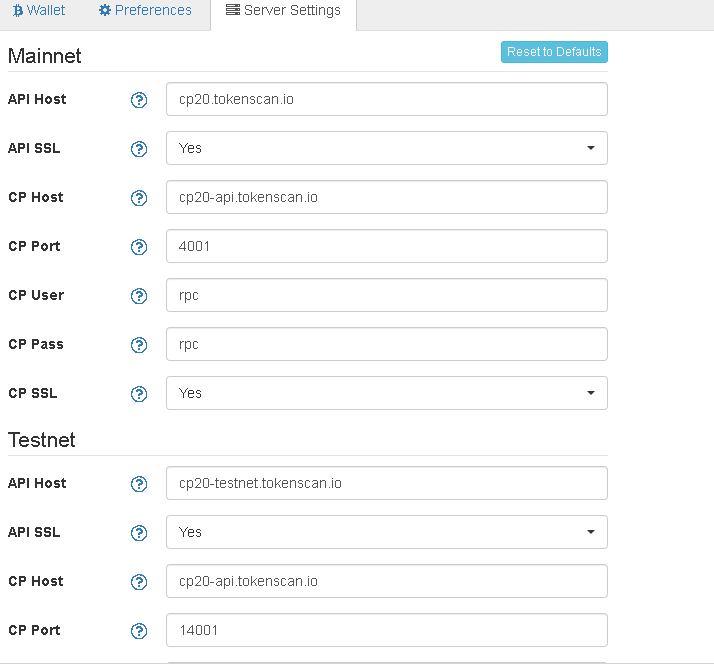The image size is (714, 664).
Task: Open the Mainnet API SSL dropdown
Action: click(387, 148)
